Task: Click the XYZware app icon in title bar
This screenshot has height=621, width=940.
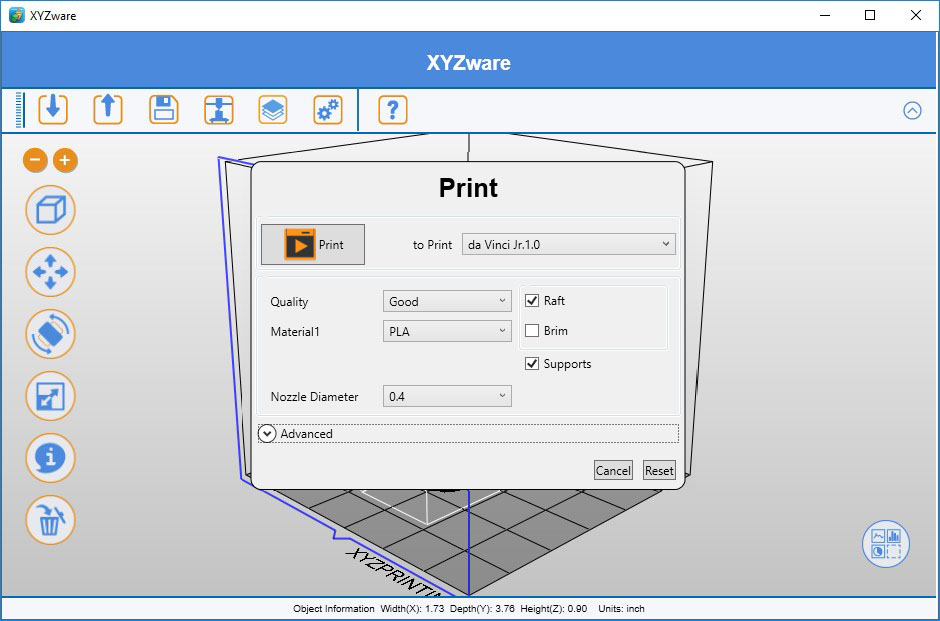Action: point(17,15)
